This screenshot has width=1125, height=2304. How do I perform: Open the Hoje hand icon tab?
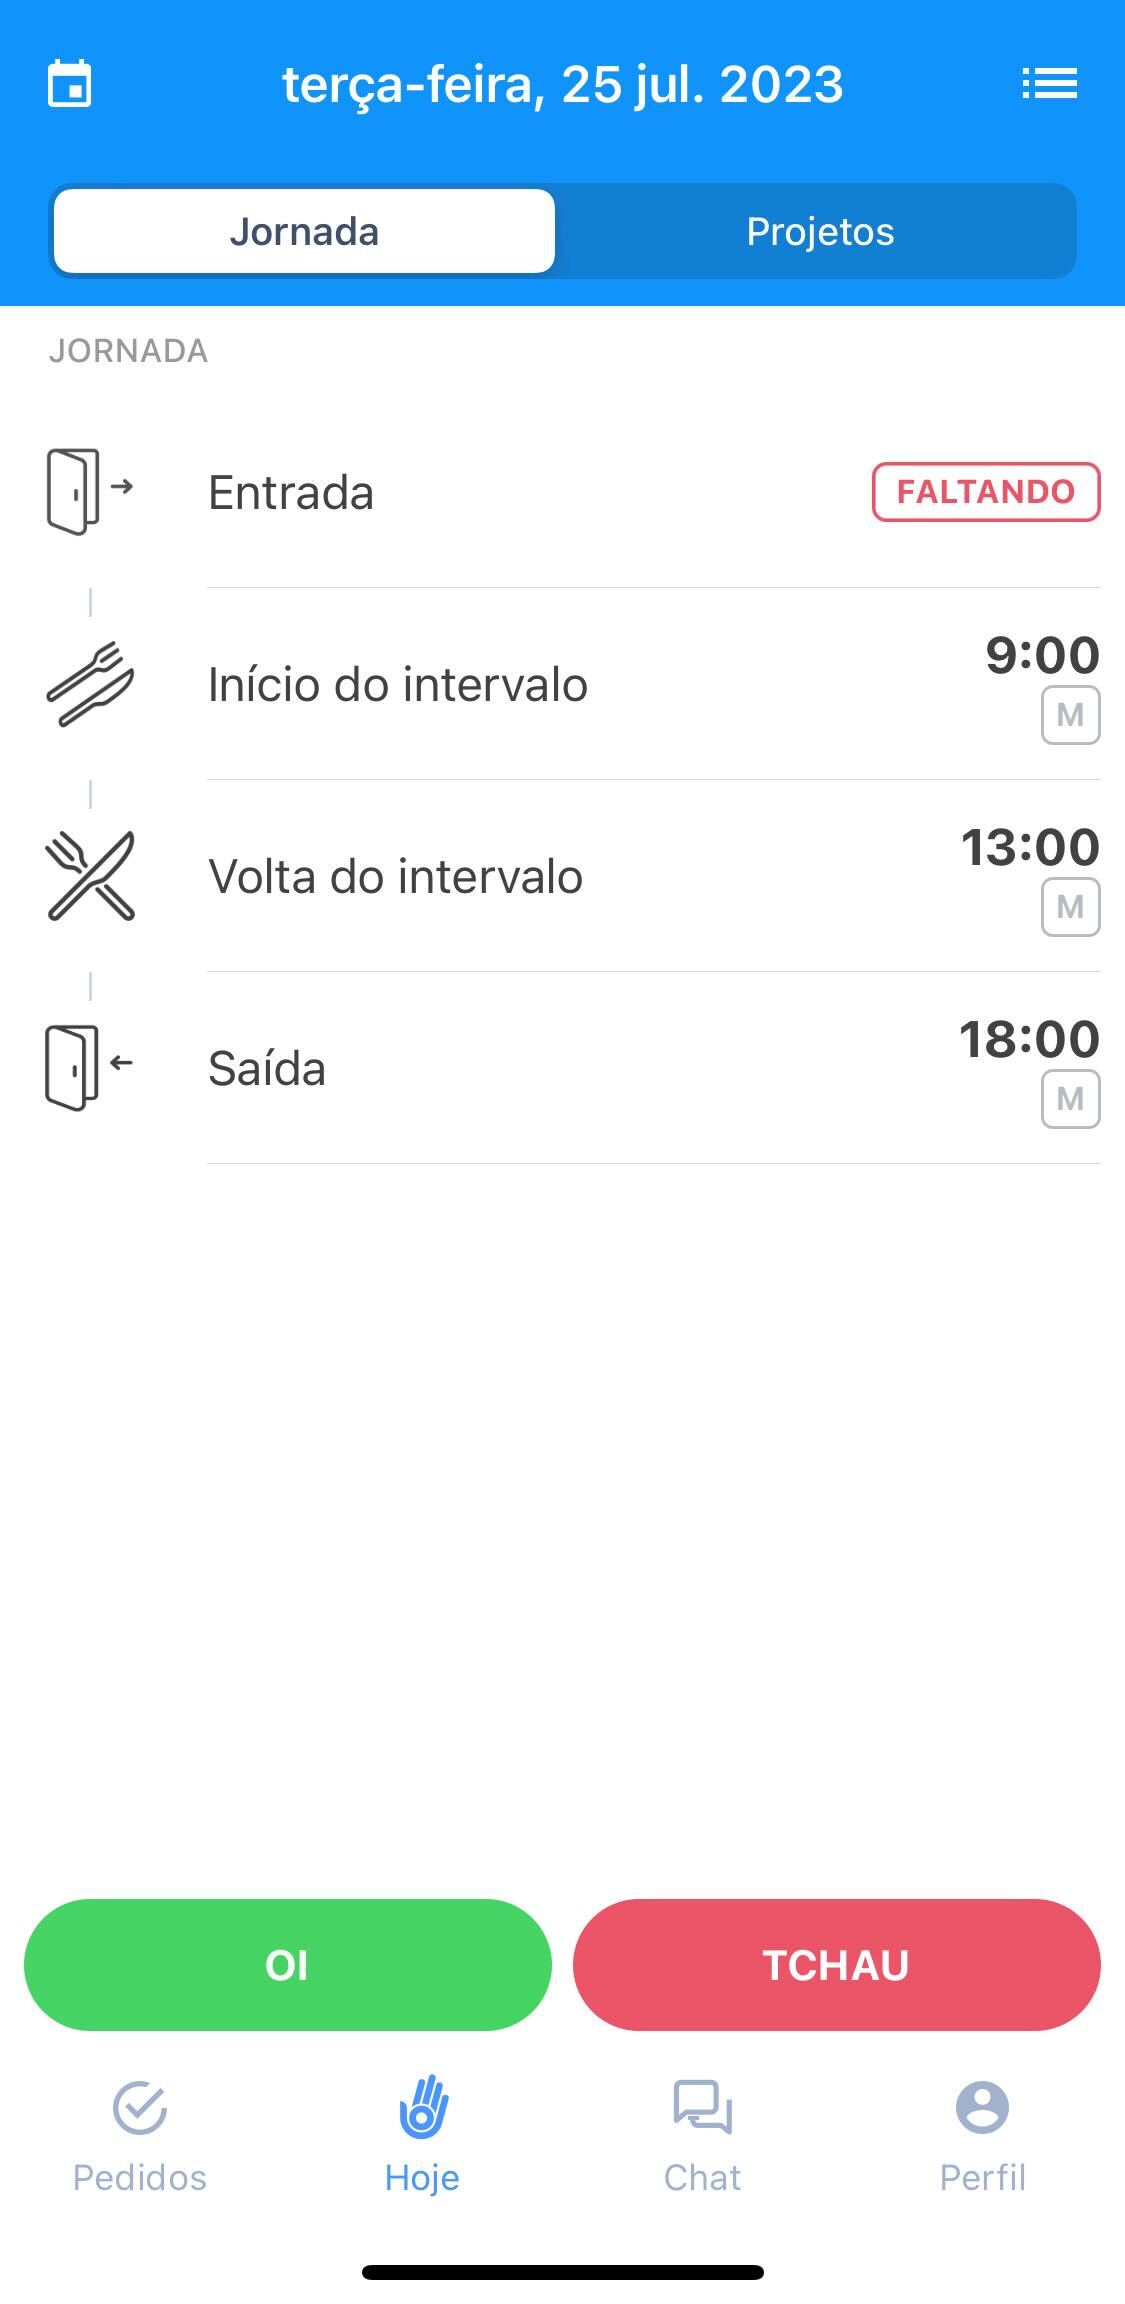click(422, 2135)
